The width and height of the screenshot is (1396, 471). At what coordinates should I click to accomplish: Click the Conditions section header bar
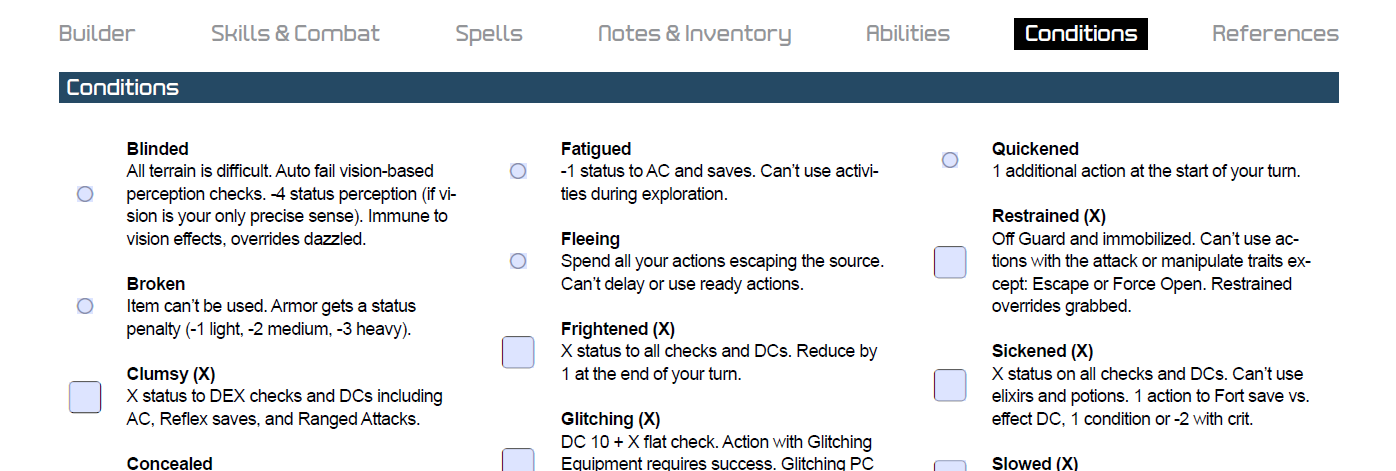coord(698,88)
